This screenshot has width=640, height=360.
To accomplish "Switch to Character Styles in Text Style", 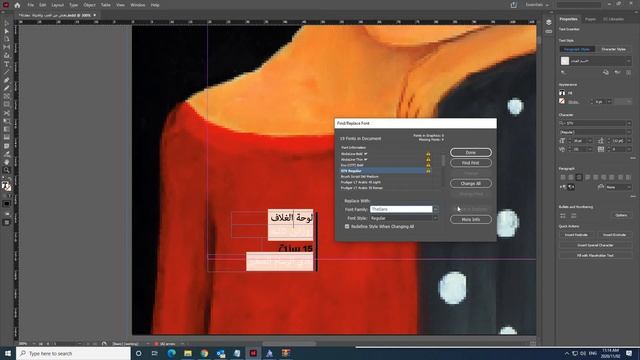I will (x=613, y=49).
